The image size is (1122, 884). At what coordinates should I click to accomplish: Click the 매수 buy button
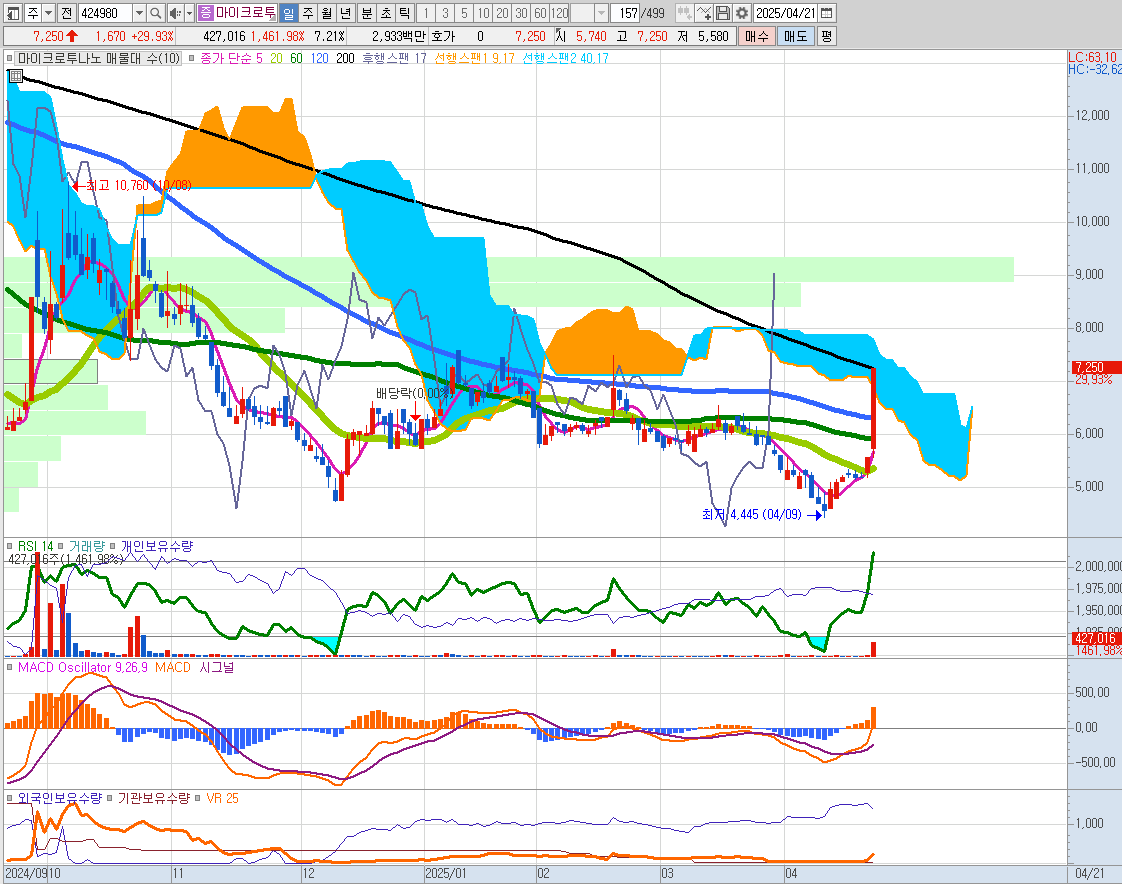pyautogui.click(x=757, y=37)
